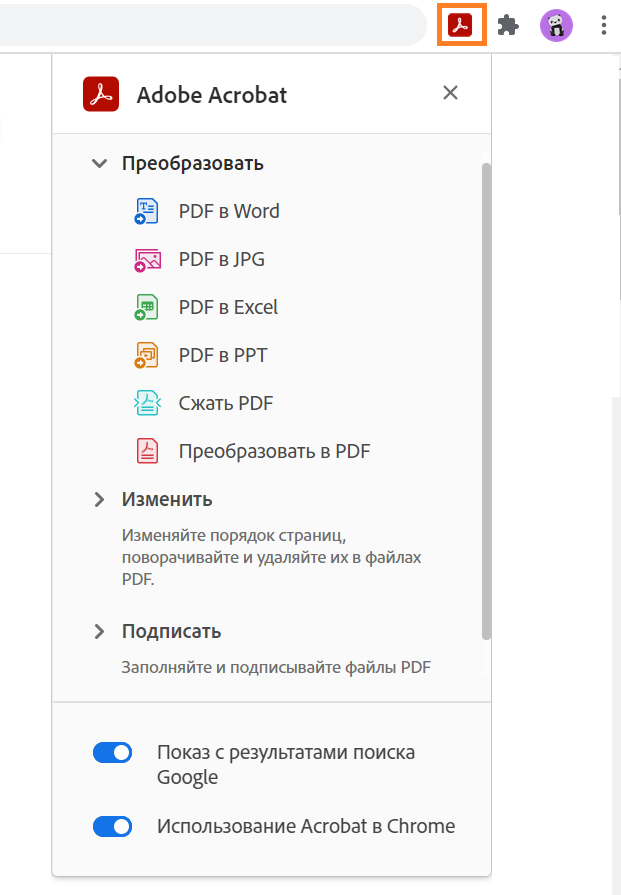This screenshot has width=621, height=895.
Task: Click the convert to PDF icon
Action: pyautogui.click(x=147, y=451)
